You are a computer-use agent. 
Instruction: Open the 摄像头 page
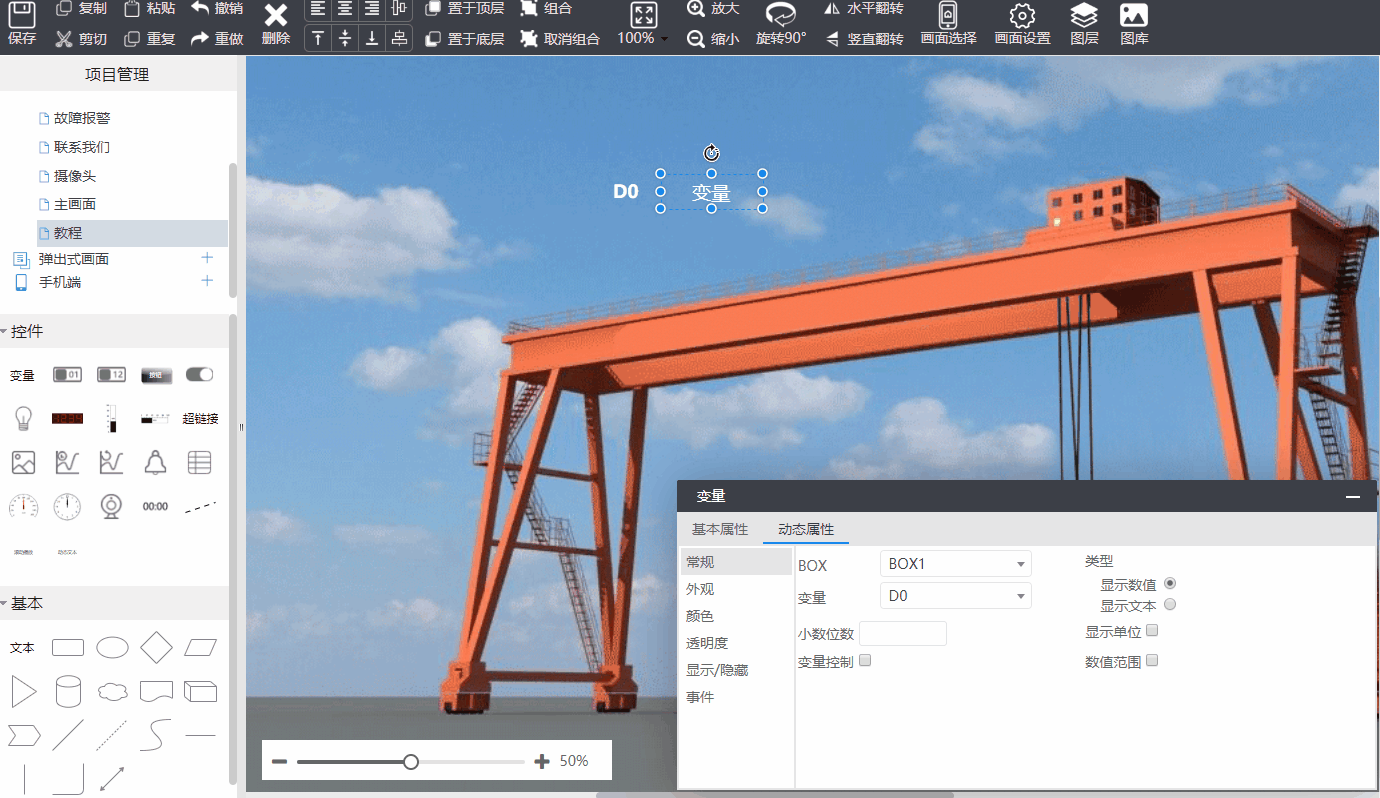point(75,176)
